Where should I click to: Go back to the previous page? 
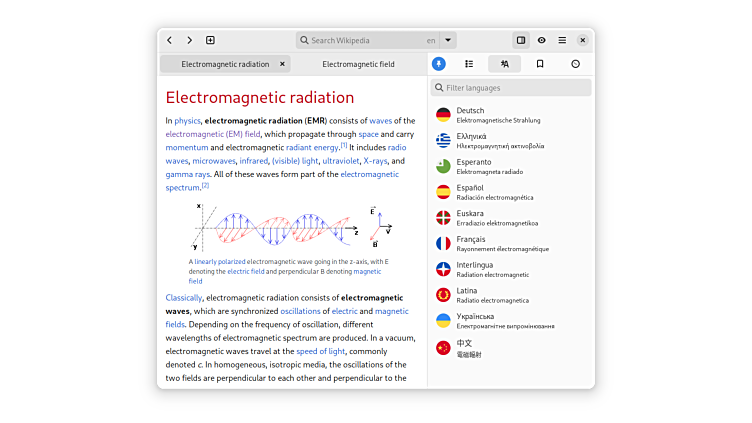169,40
